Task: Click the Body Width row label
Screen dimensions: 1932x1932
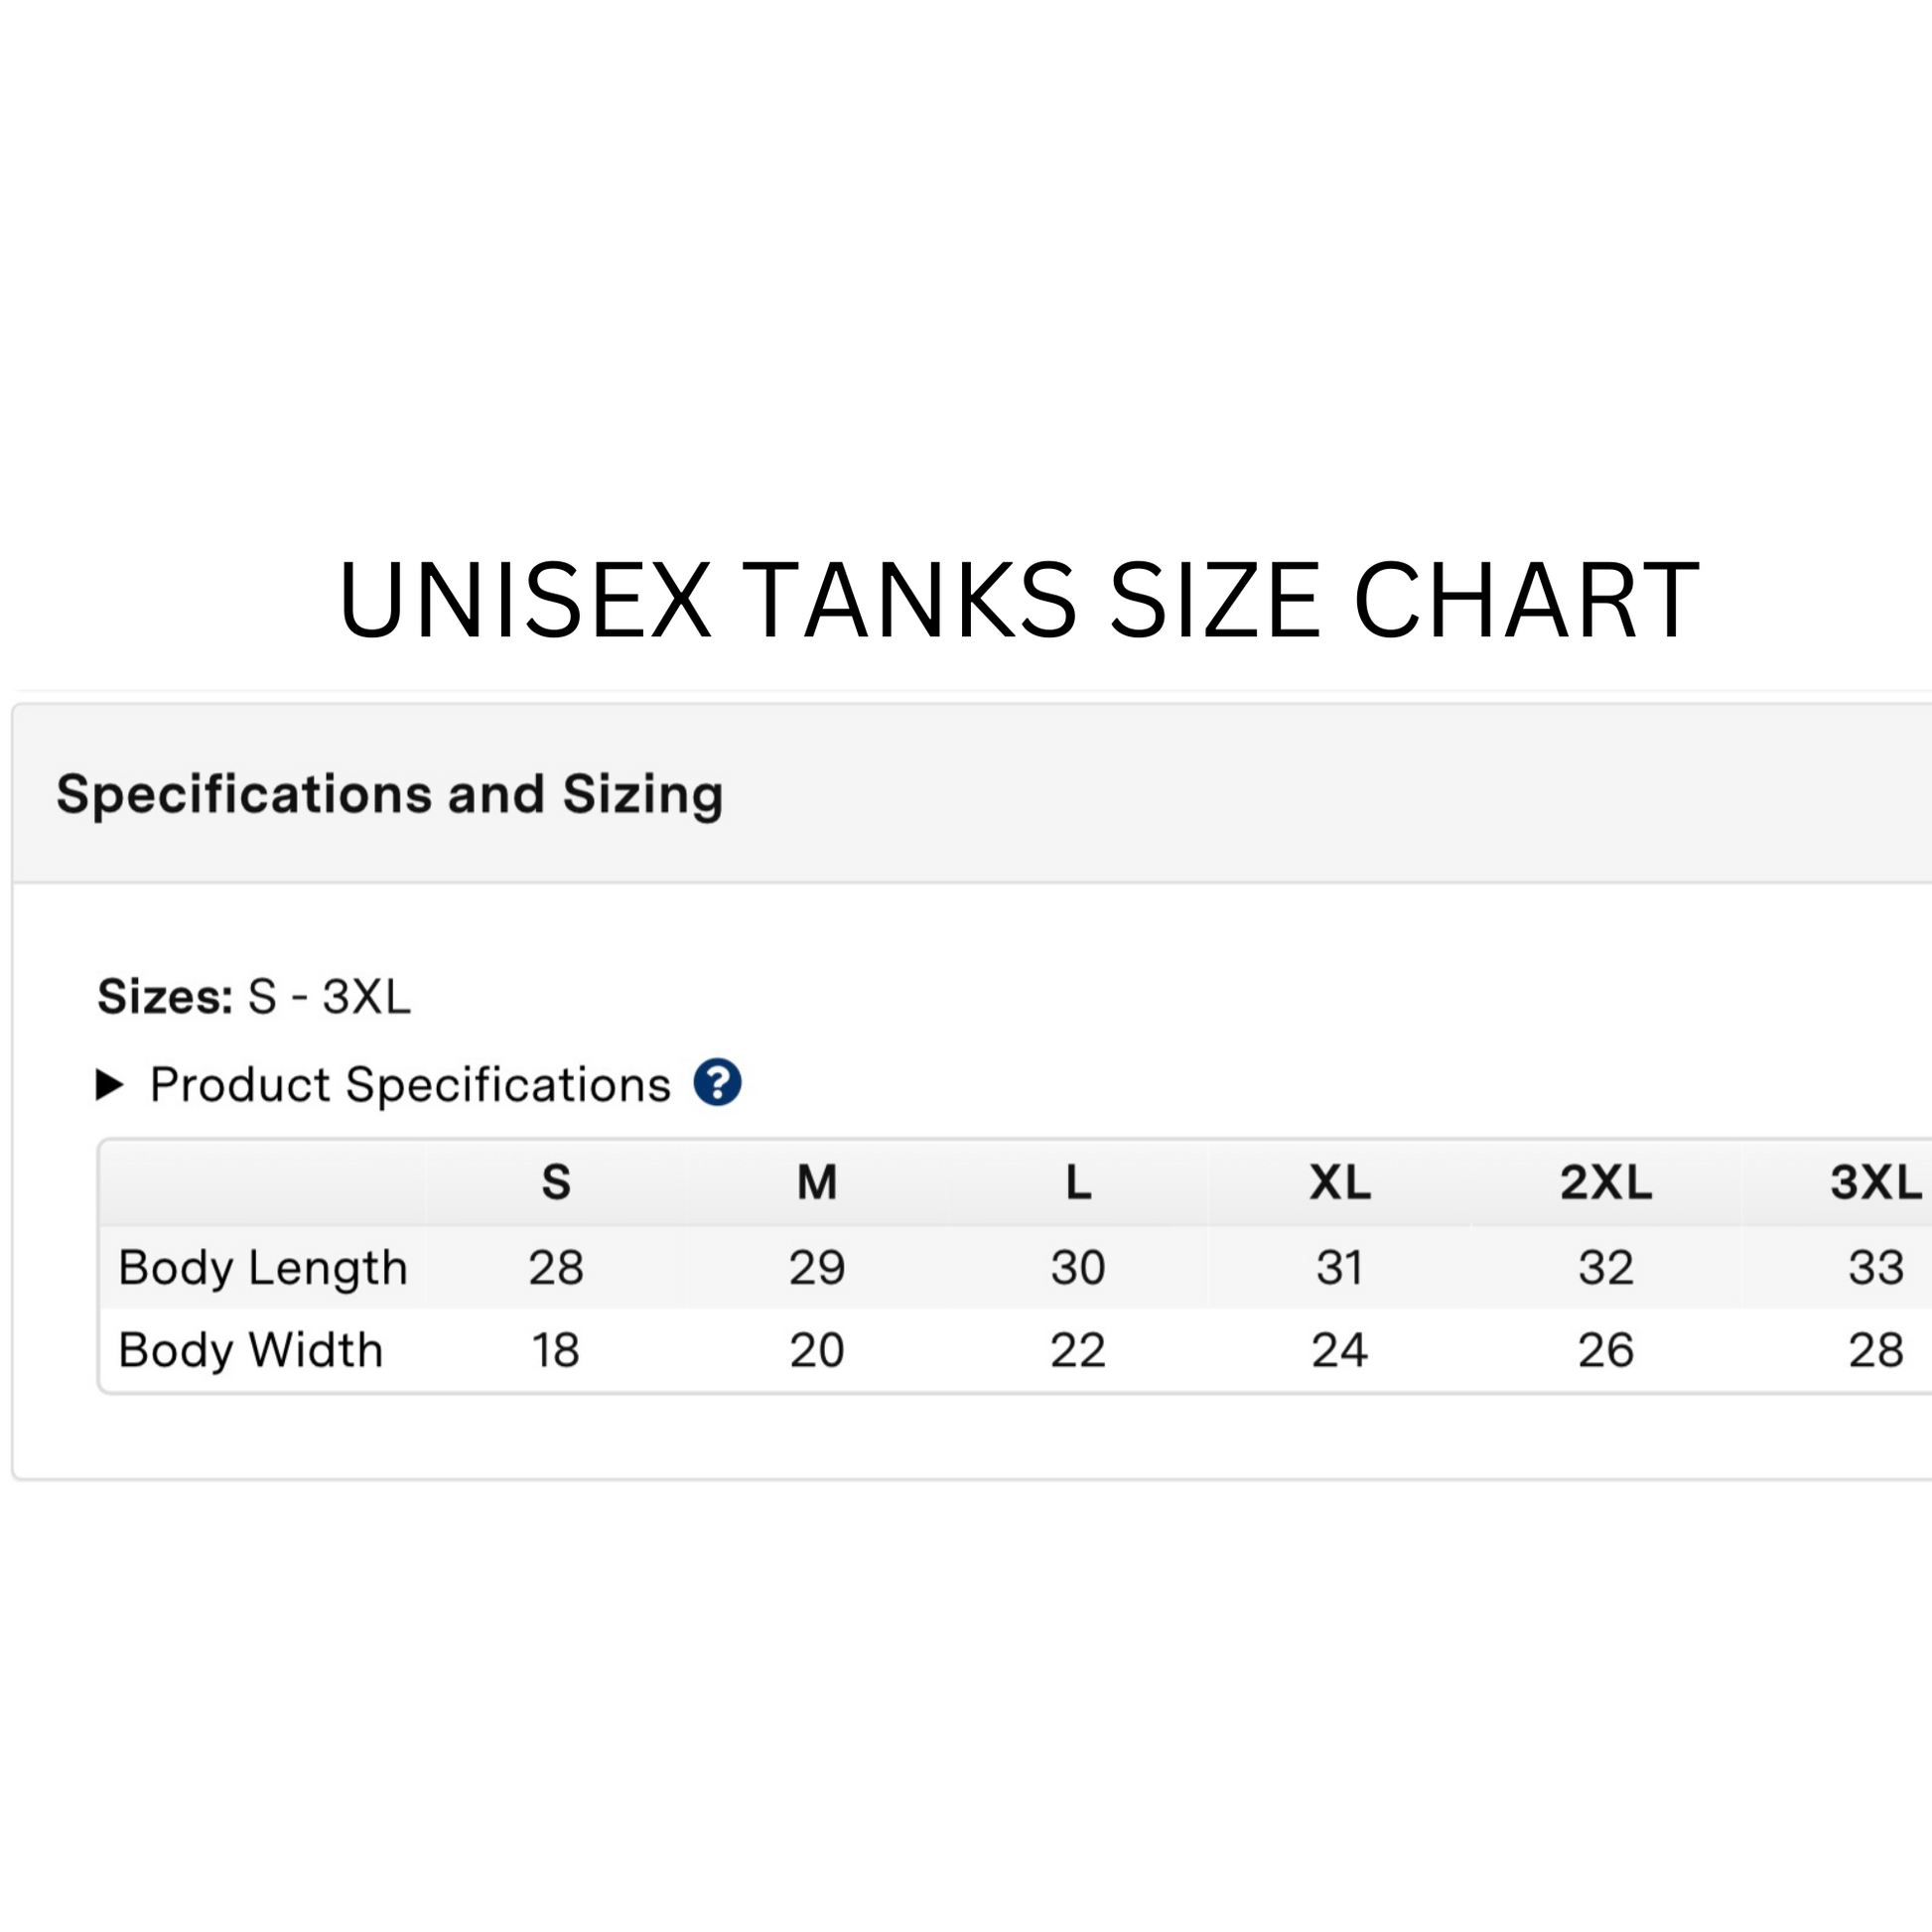Action: [251, 1350]
